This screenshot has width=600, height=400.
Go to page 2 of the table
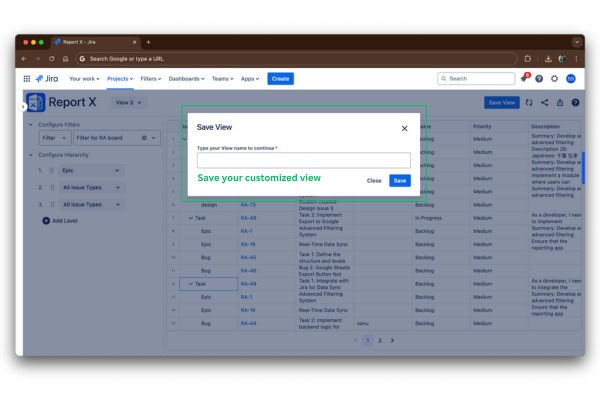click(380, 340)
